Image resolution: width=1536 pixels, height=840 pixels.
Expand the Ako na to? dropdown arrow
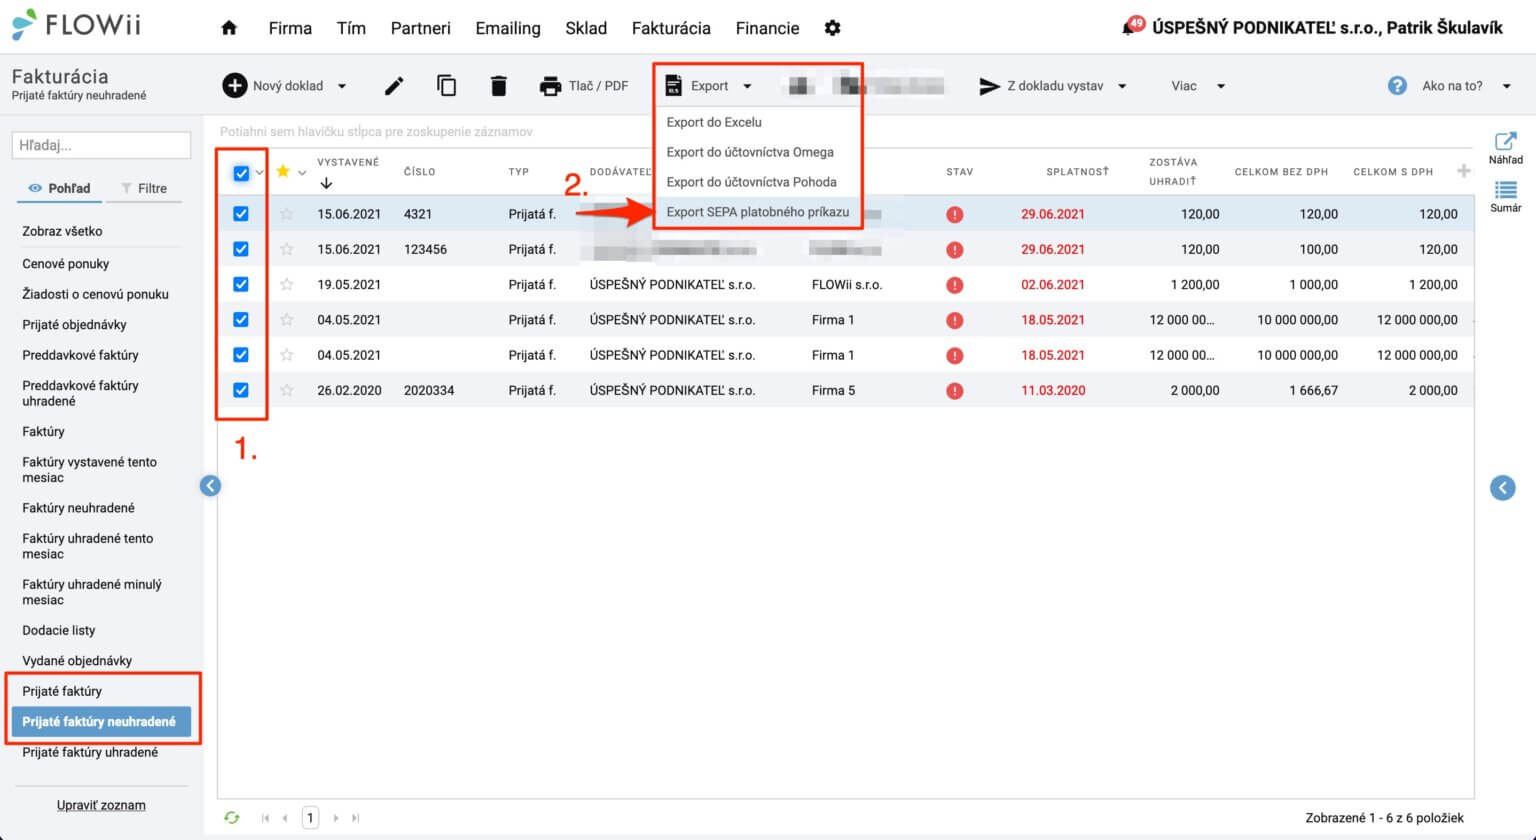[1507, 86]
